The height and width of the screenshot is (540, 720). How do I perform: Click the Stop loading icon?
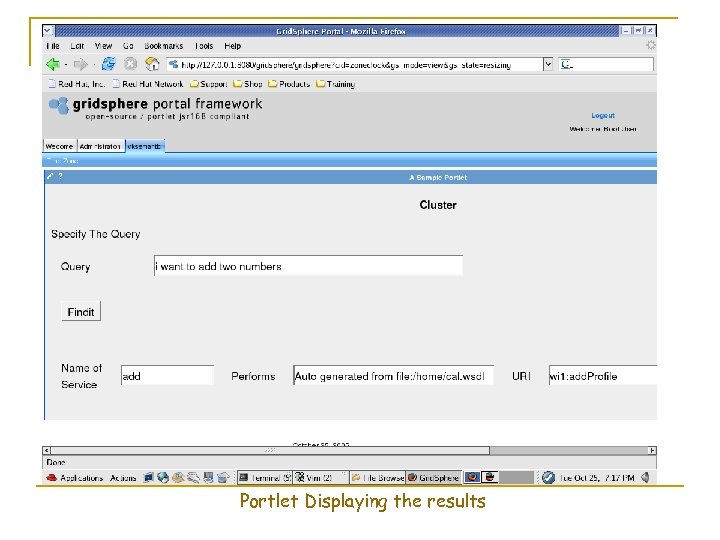130,64
